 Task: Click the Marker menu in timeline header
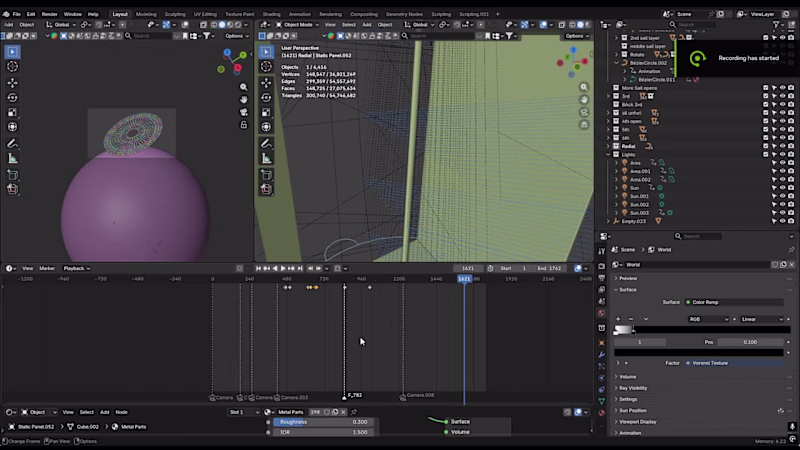pyautogui.click(x=47, y=268)
